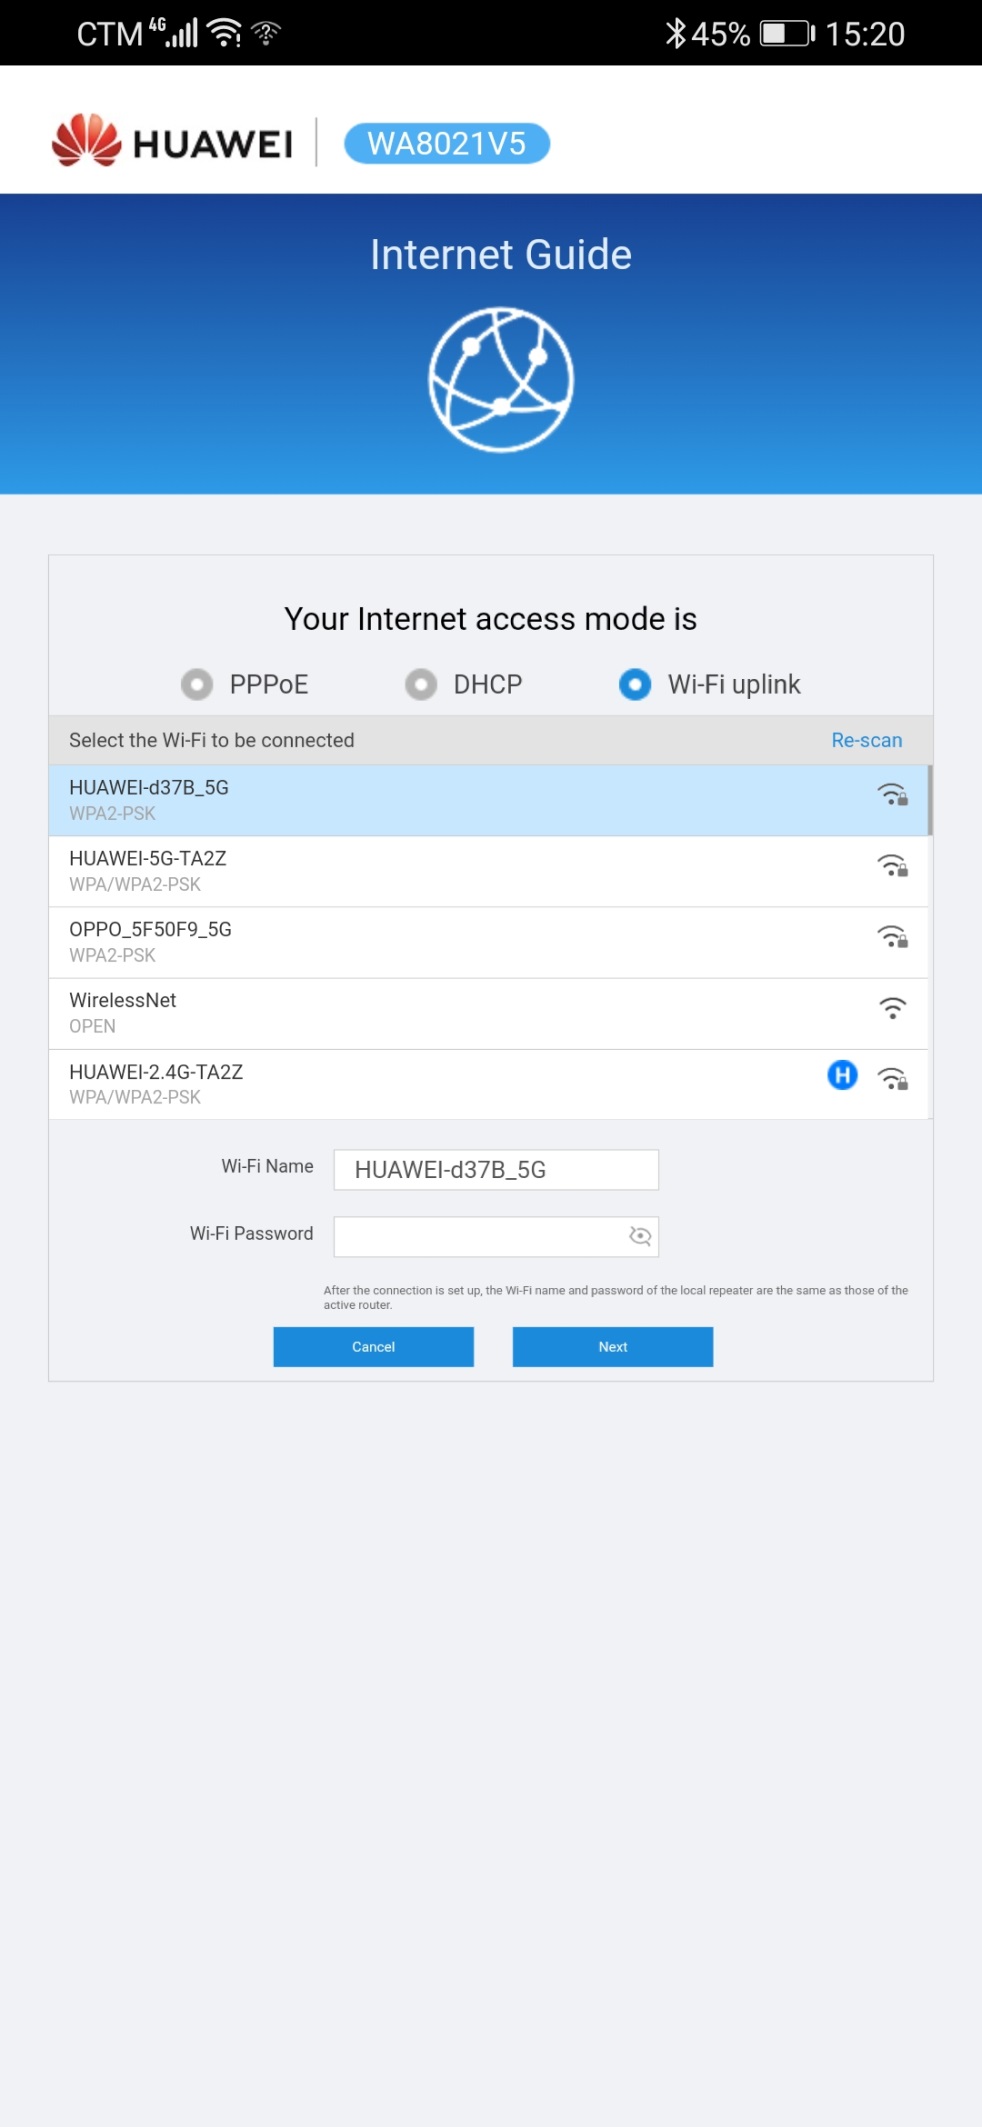This screenshot has height=2127, width=982.
Task: Select Wi-Fi uplink access mode
Action: (x=635, y=684)
